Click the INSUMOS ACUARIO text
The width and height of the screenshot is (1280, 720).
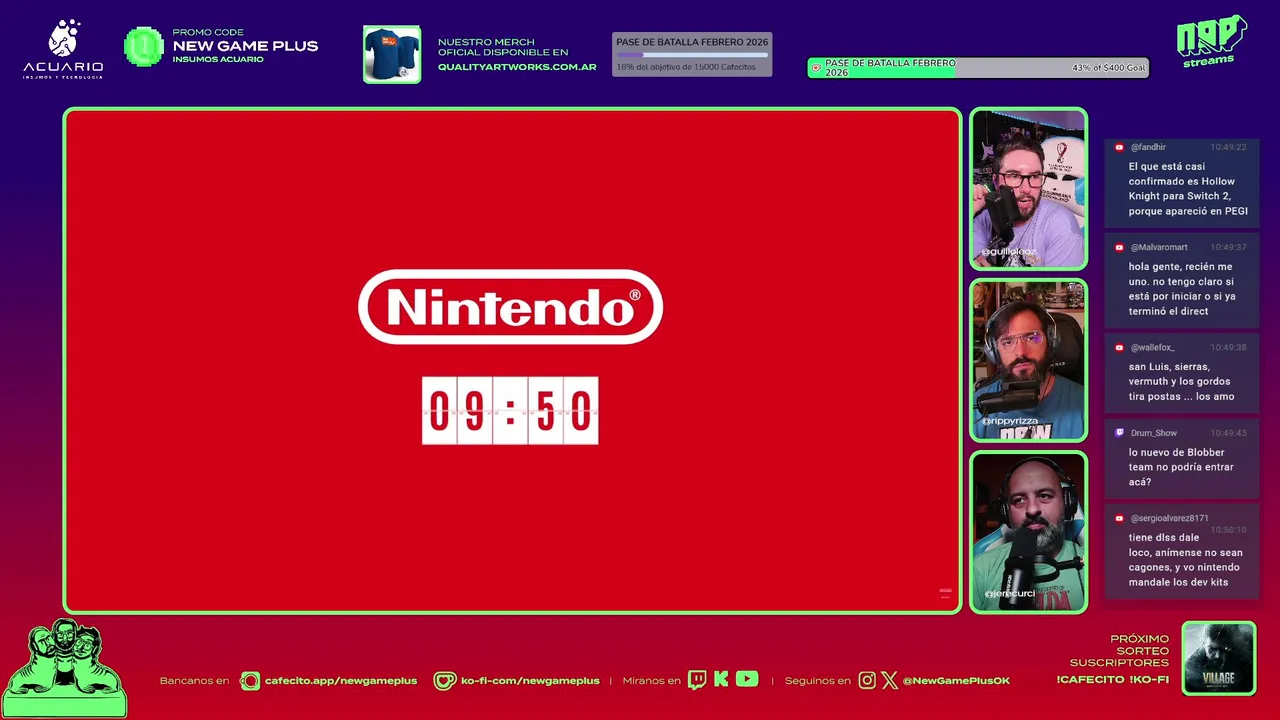(x=218, y=59)
